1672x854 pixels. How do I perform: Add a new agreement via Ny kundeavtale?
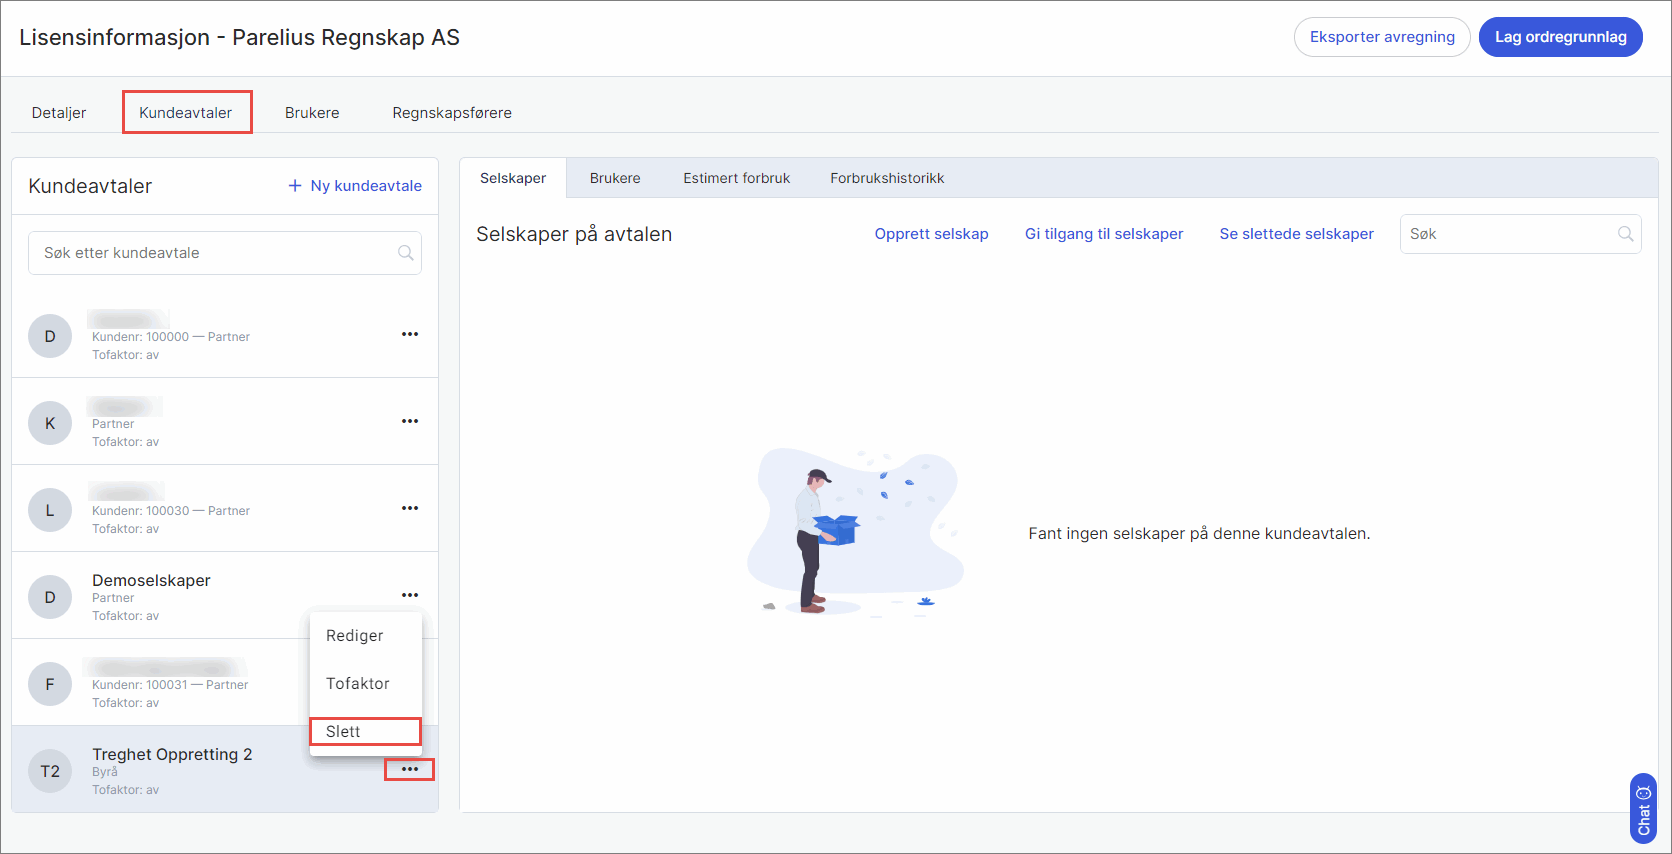[355, 186]
